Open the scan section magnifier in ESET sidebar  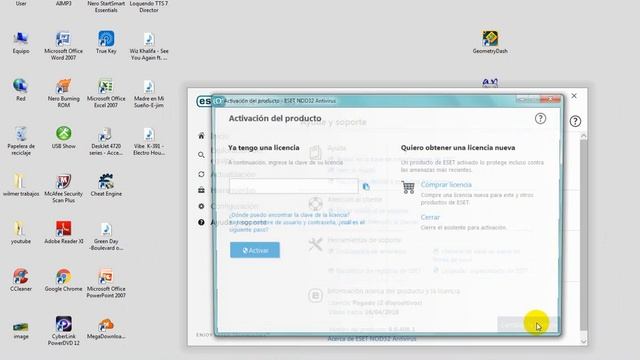(201, 155)
